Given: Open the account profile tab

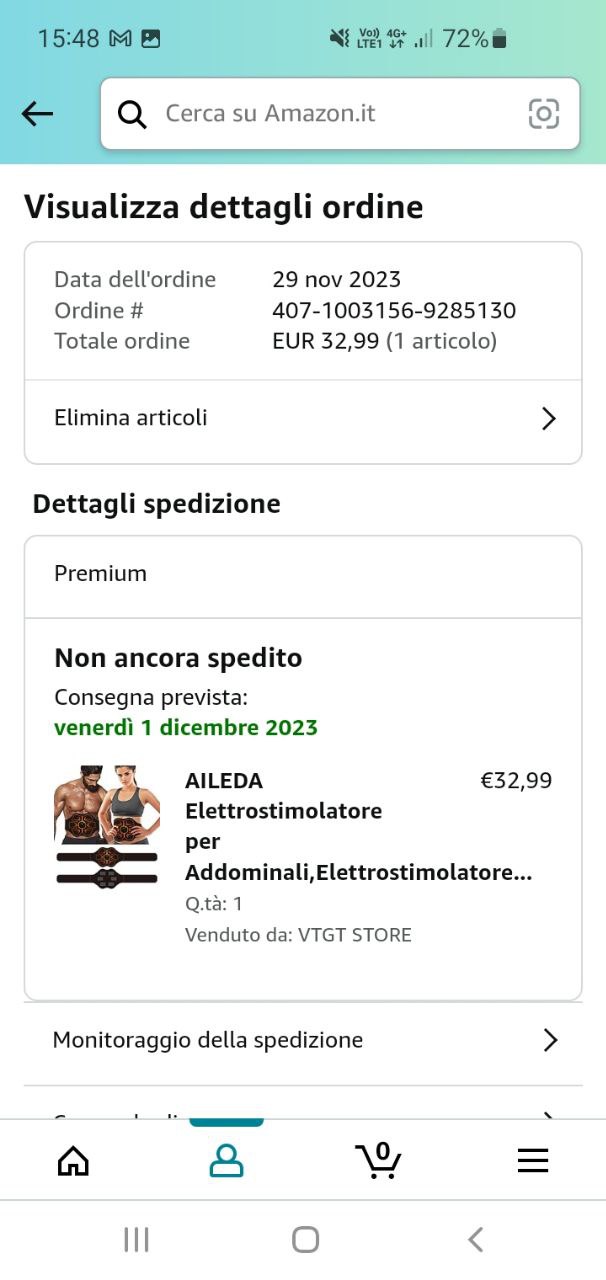Looking at the screenshot, I should [x=226, y=1160].
